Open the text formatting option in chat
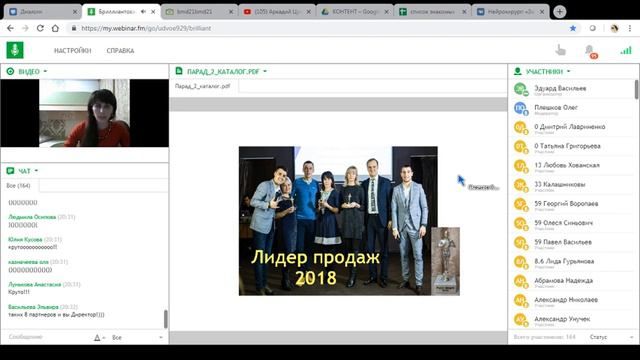640x360 pixels. click(99, 338)
